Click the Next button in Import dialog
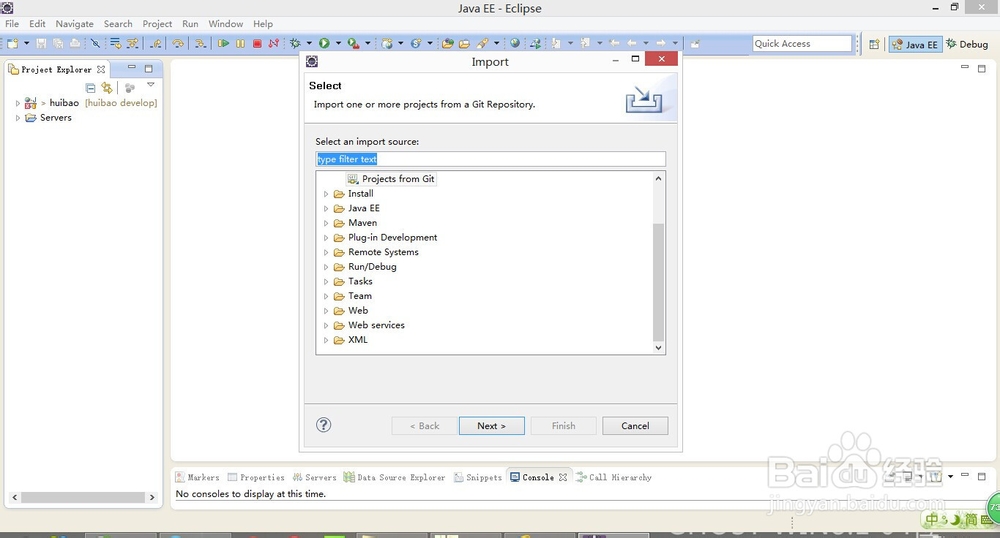 tap(492, 426)
